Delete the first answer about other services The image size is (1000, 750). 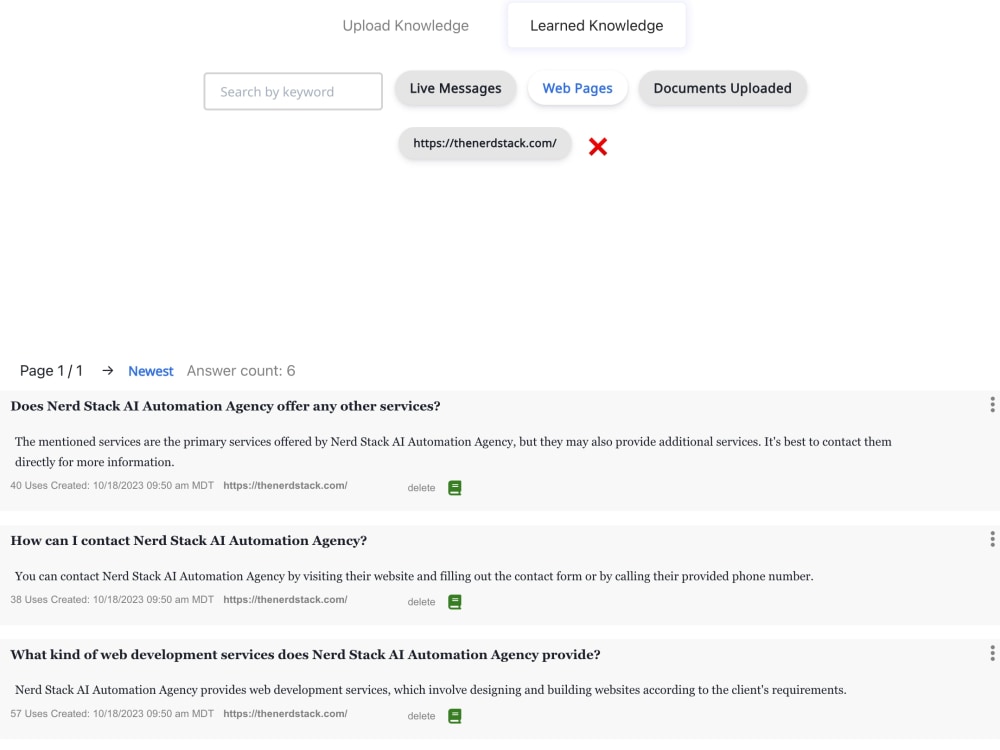[x=421, y=487]
